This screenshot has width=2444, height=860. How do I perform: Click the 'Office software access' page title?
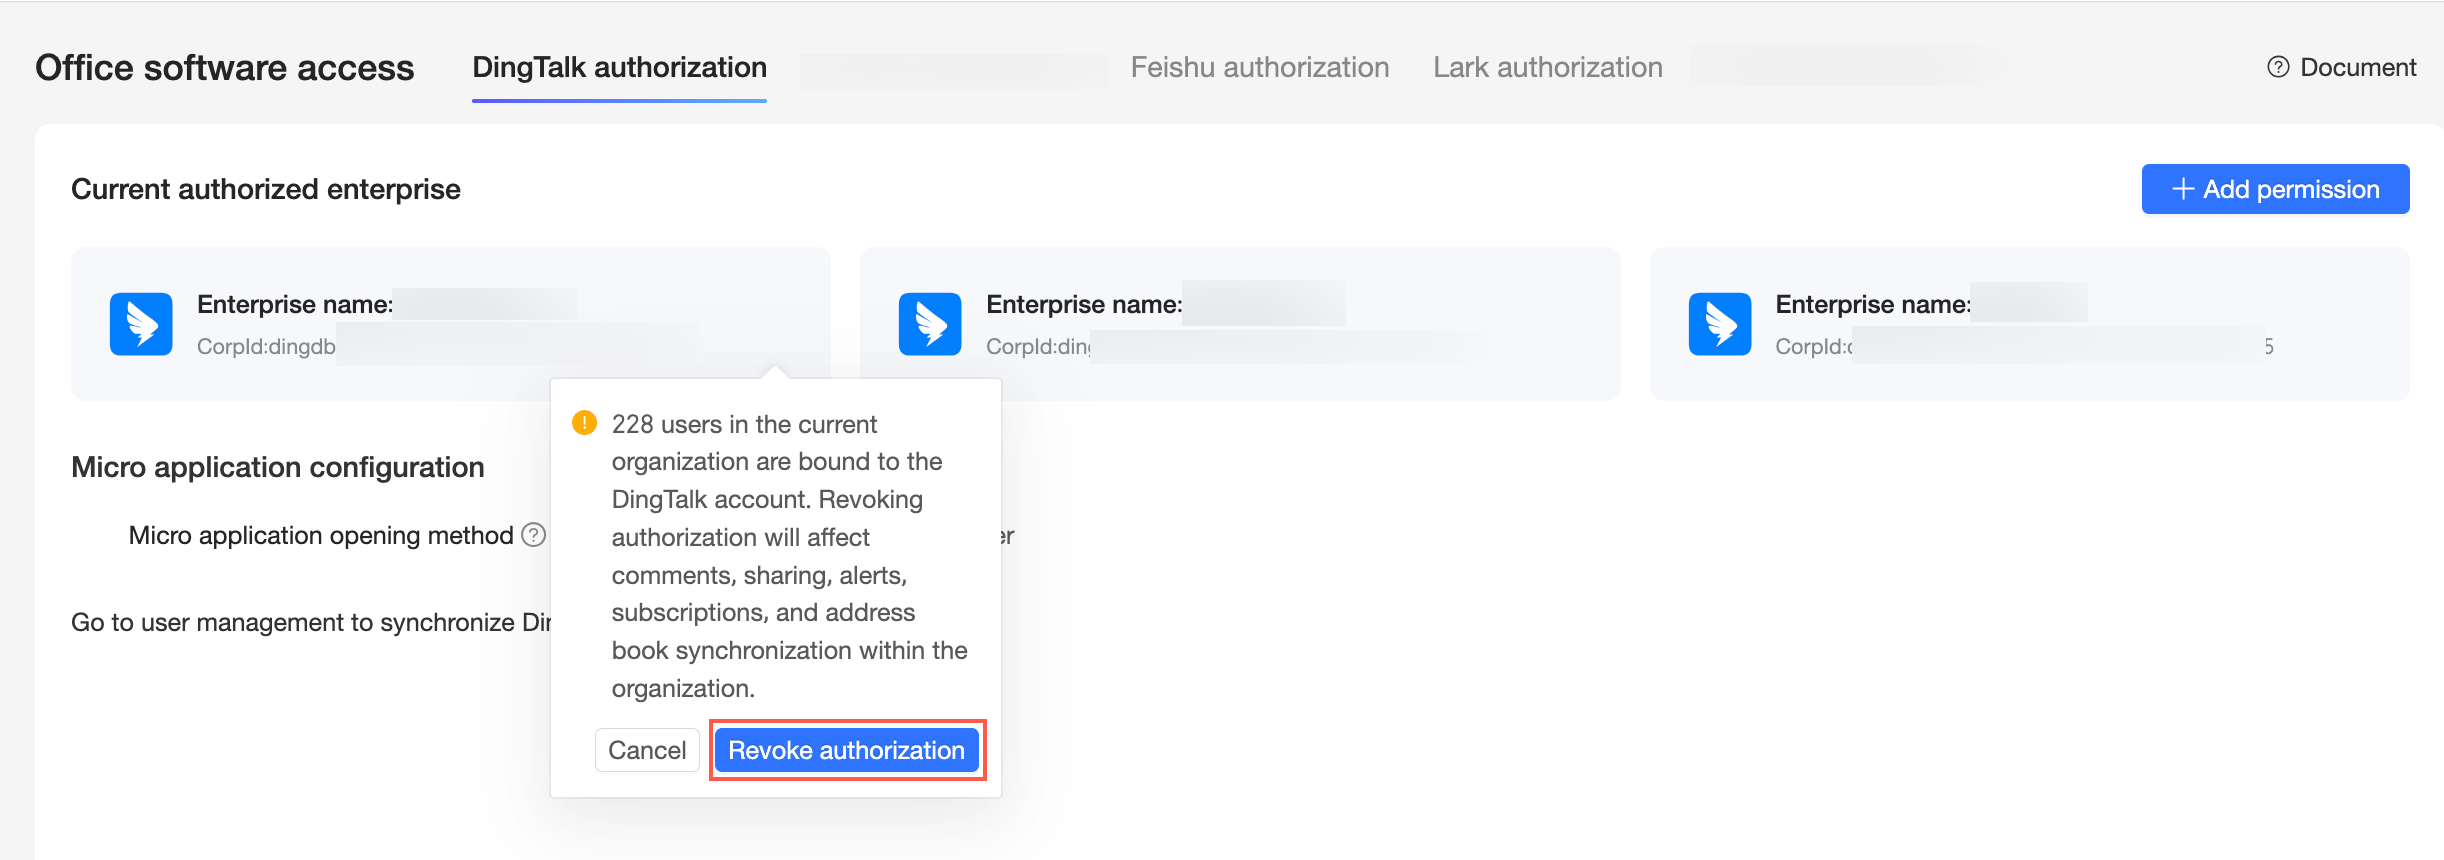point(225,67)
